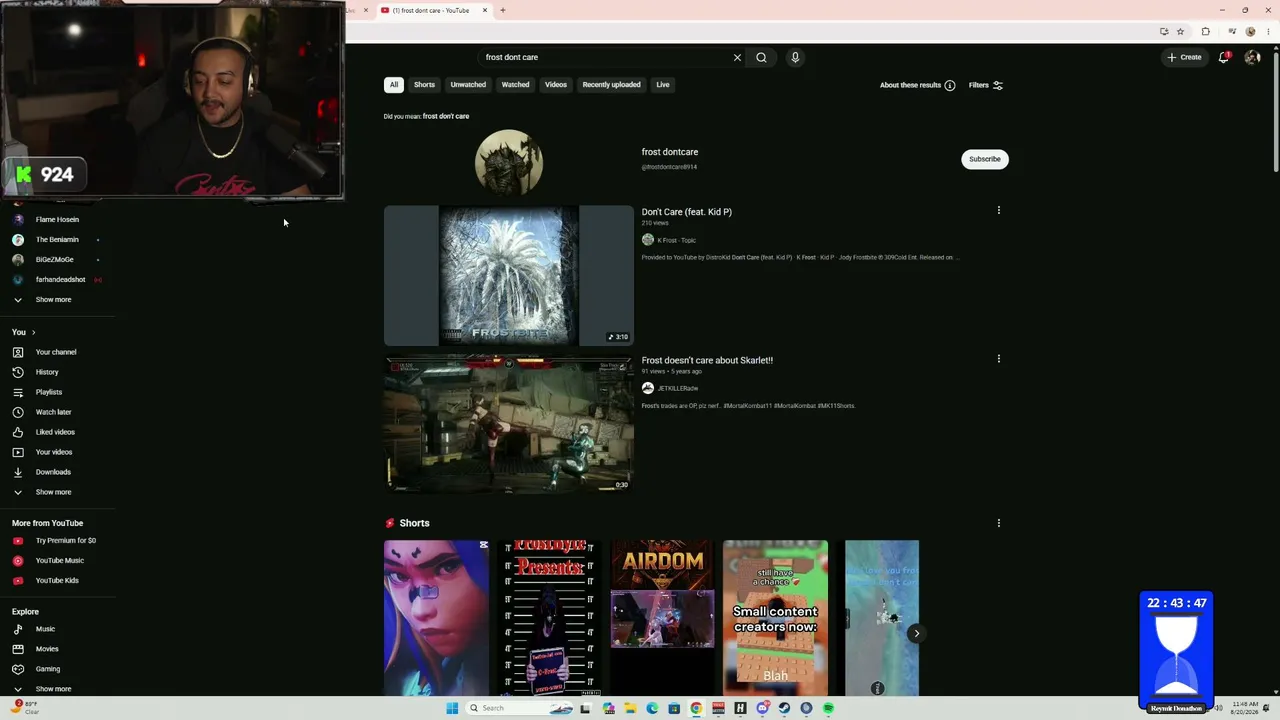
Task: Open the YouTube notifications bell
Action: (x=1224, y=57)
